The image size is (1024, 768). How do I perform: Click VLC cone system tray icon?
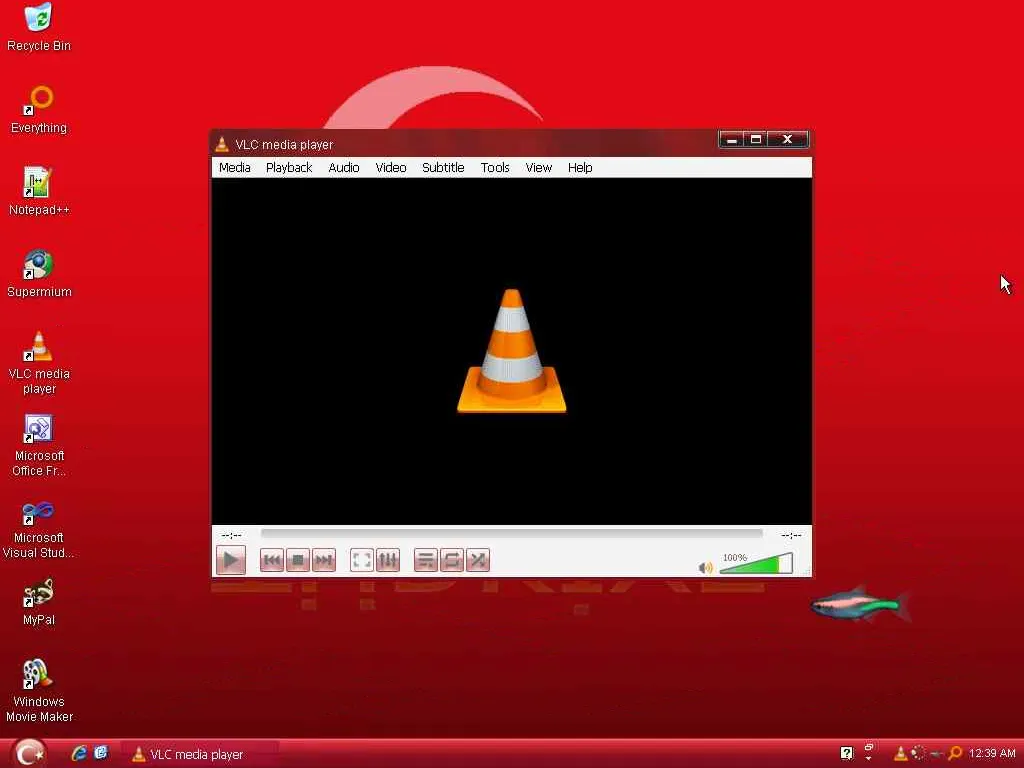pyautogui.click(x=901, y=754)
